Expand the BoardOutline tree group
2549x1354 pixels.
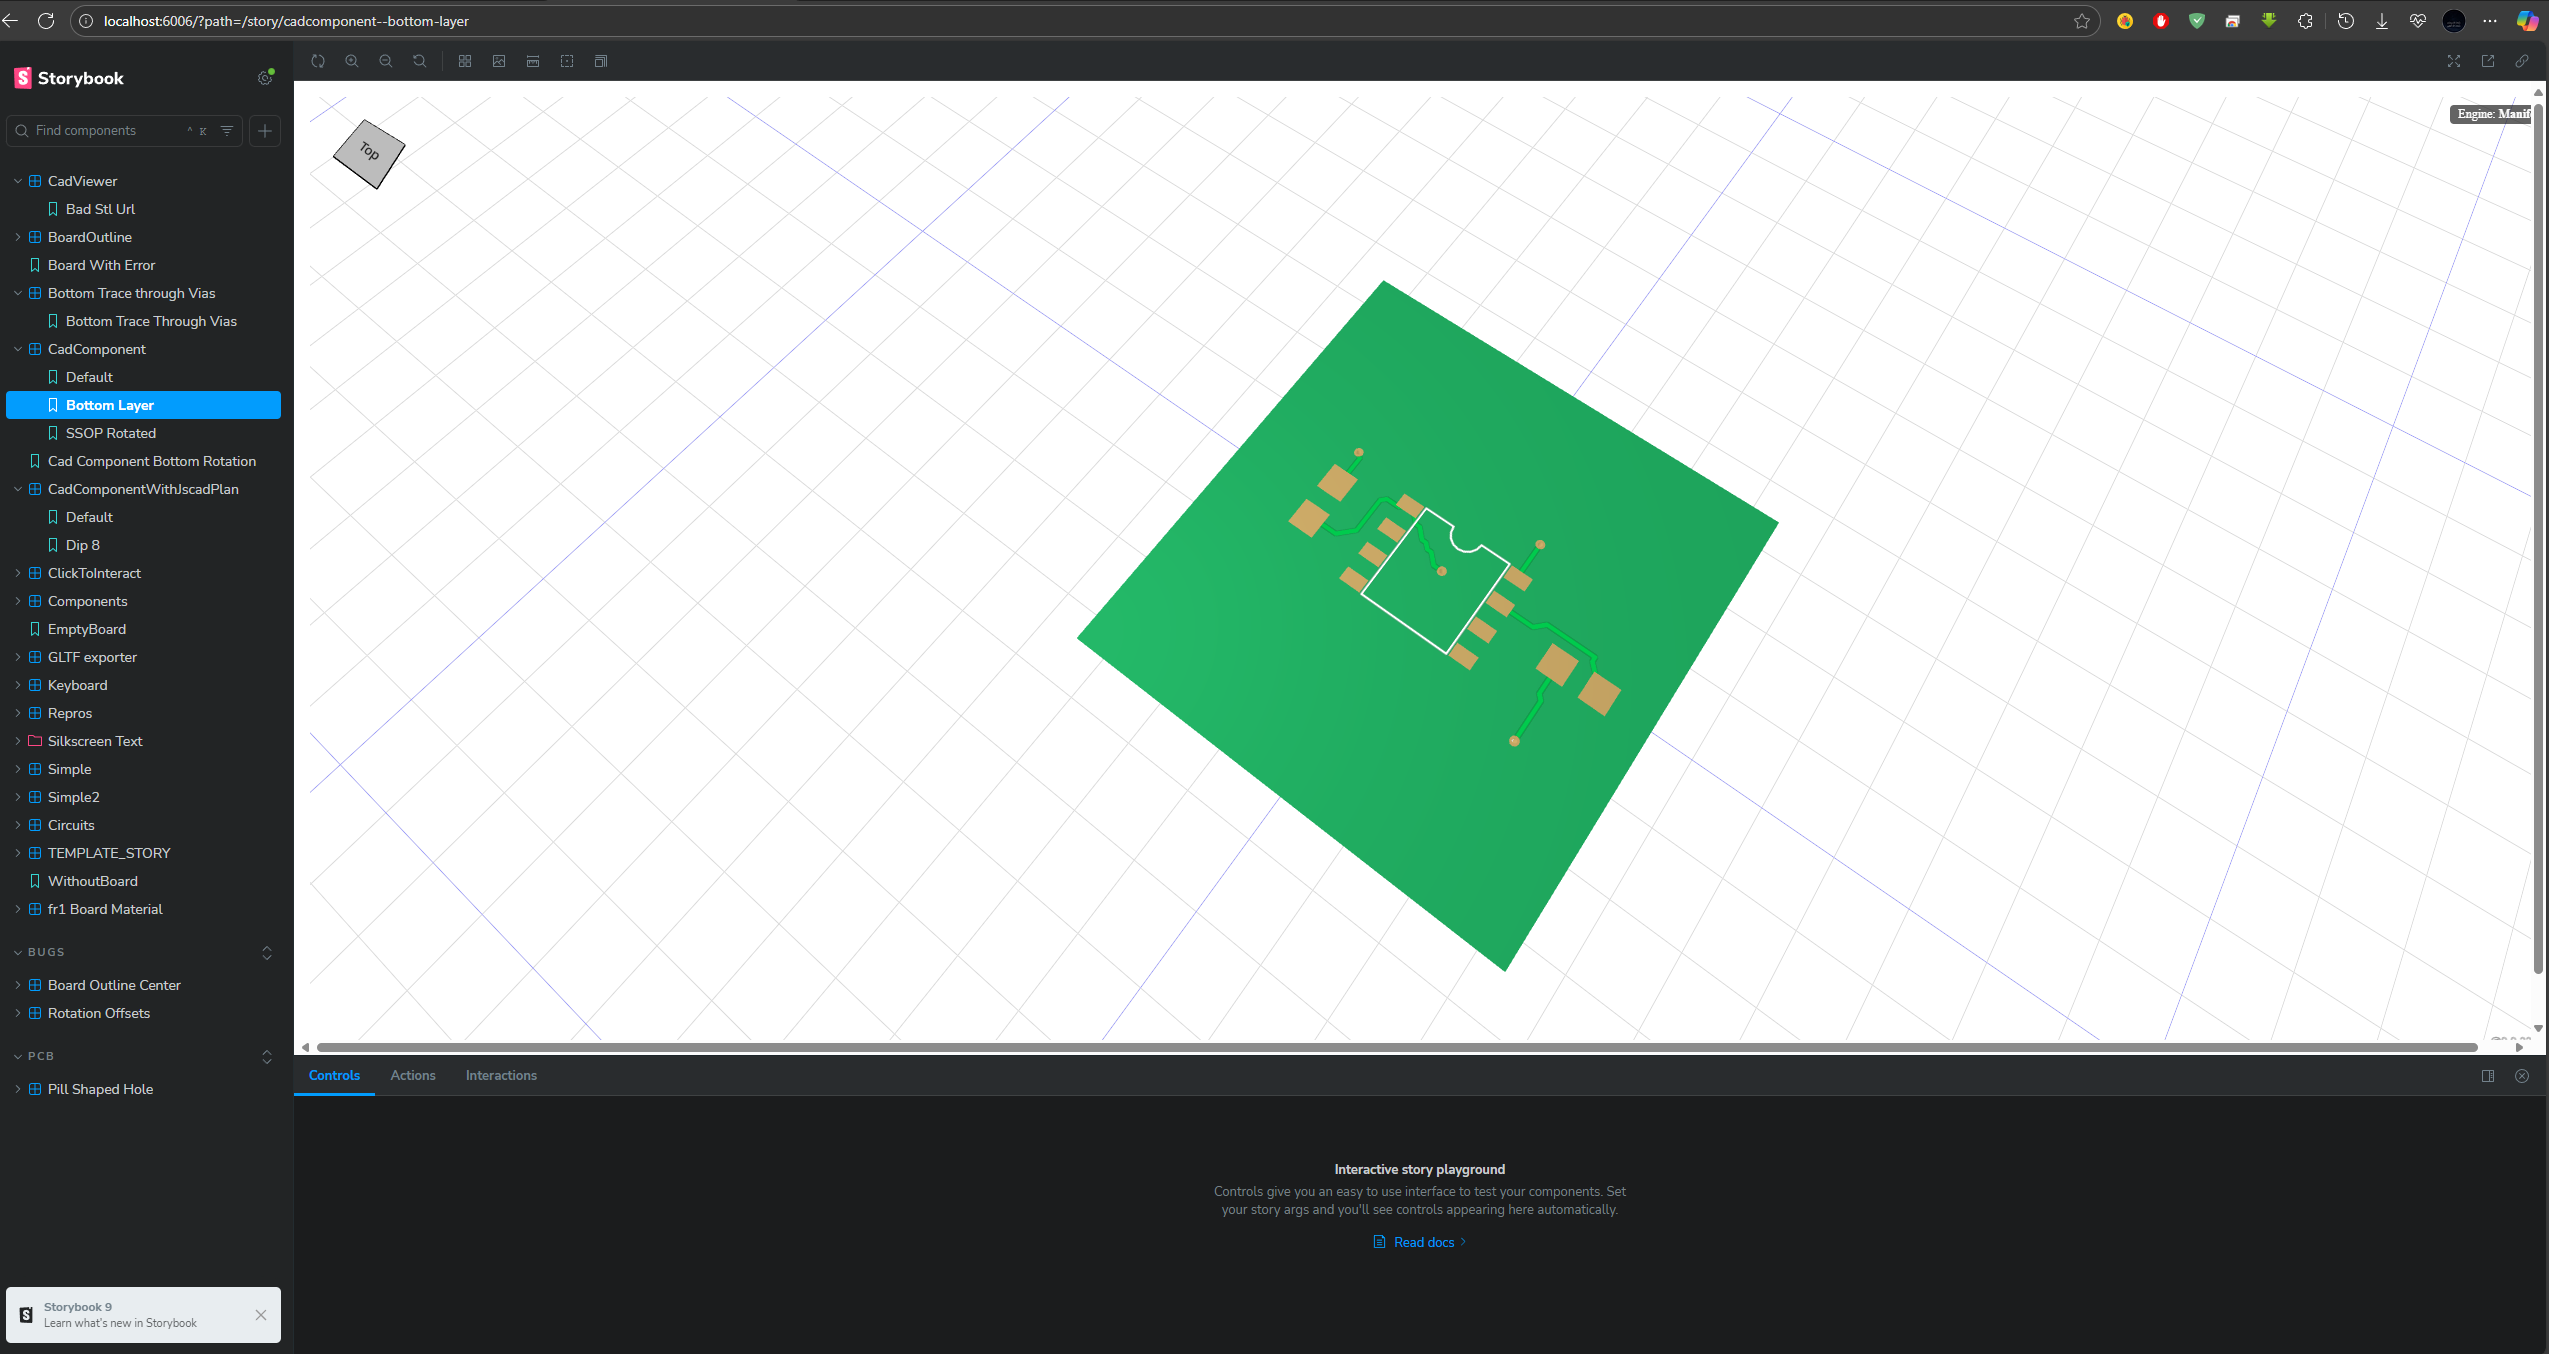[18, 237]
